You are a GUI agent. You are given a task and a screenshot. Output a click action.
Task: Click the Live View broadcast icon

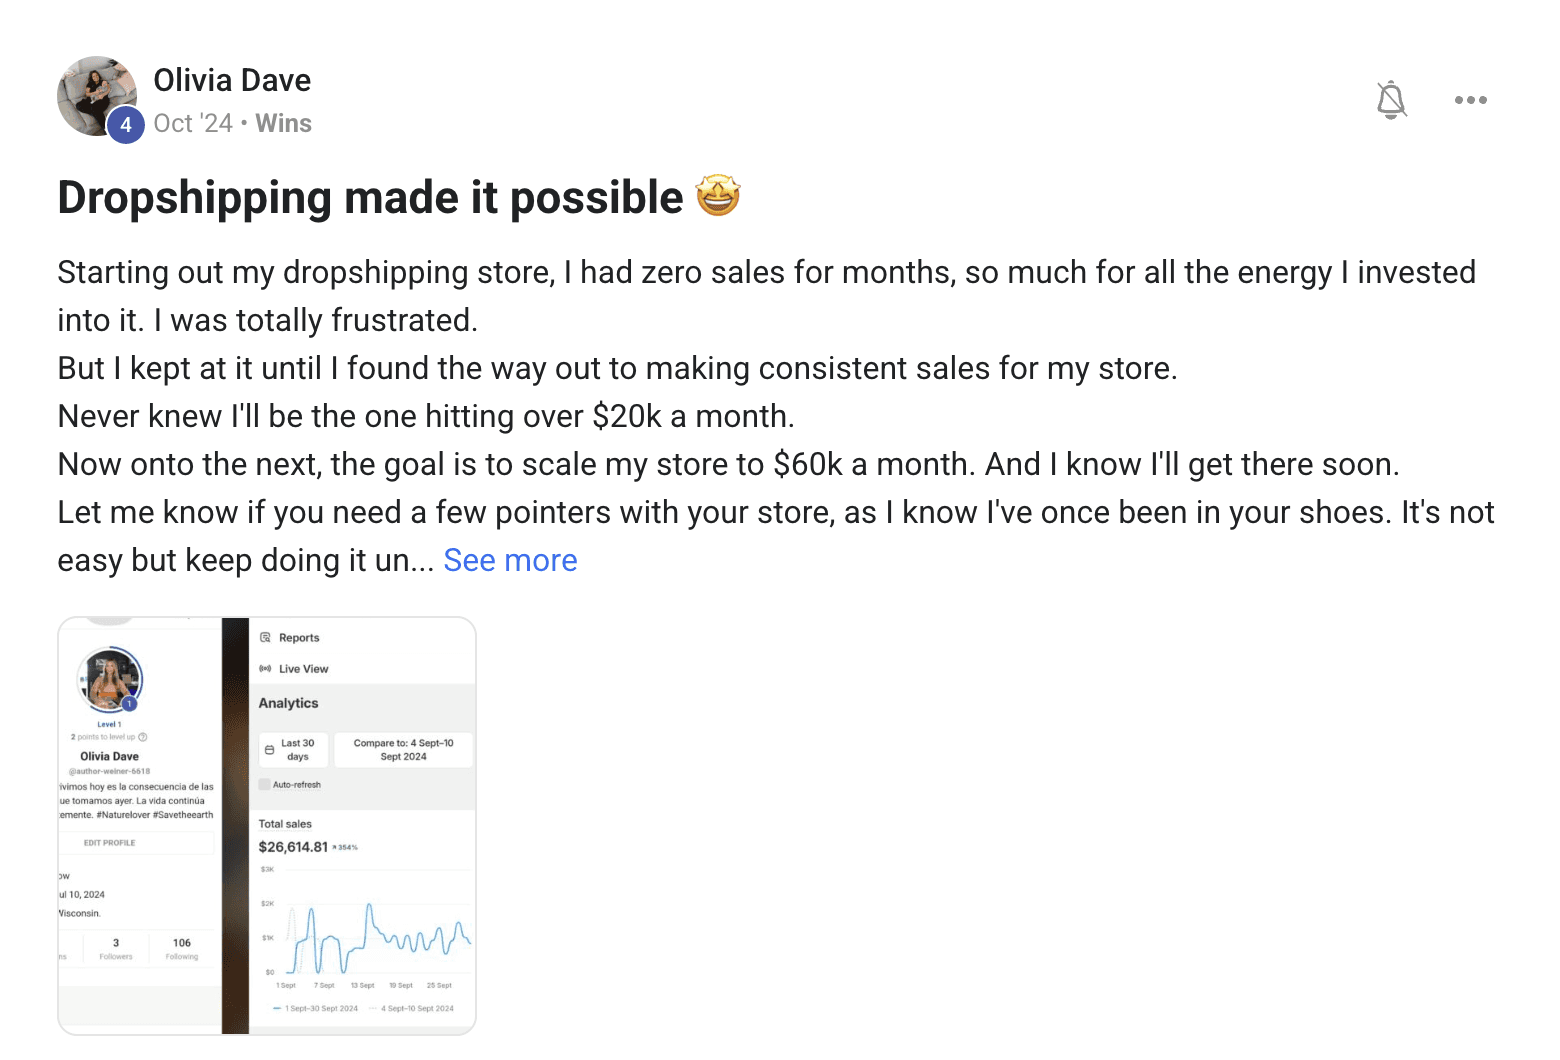pyautogui.click(x=266, y=669)
